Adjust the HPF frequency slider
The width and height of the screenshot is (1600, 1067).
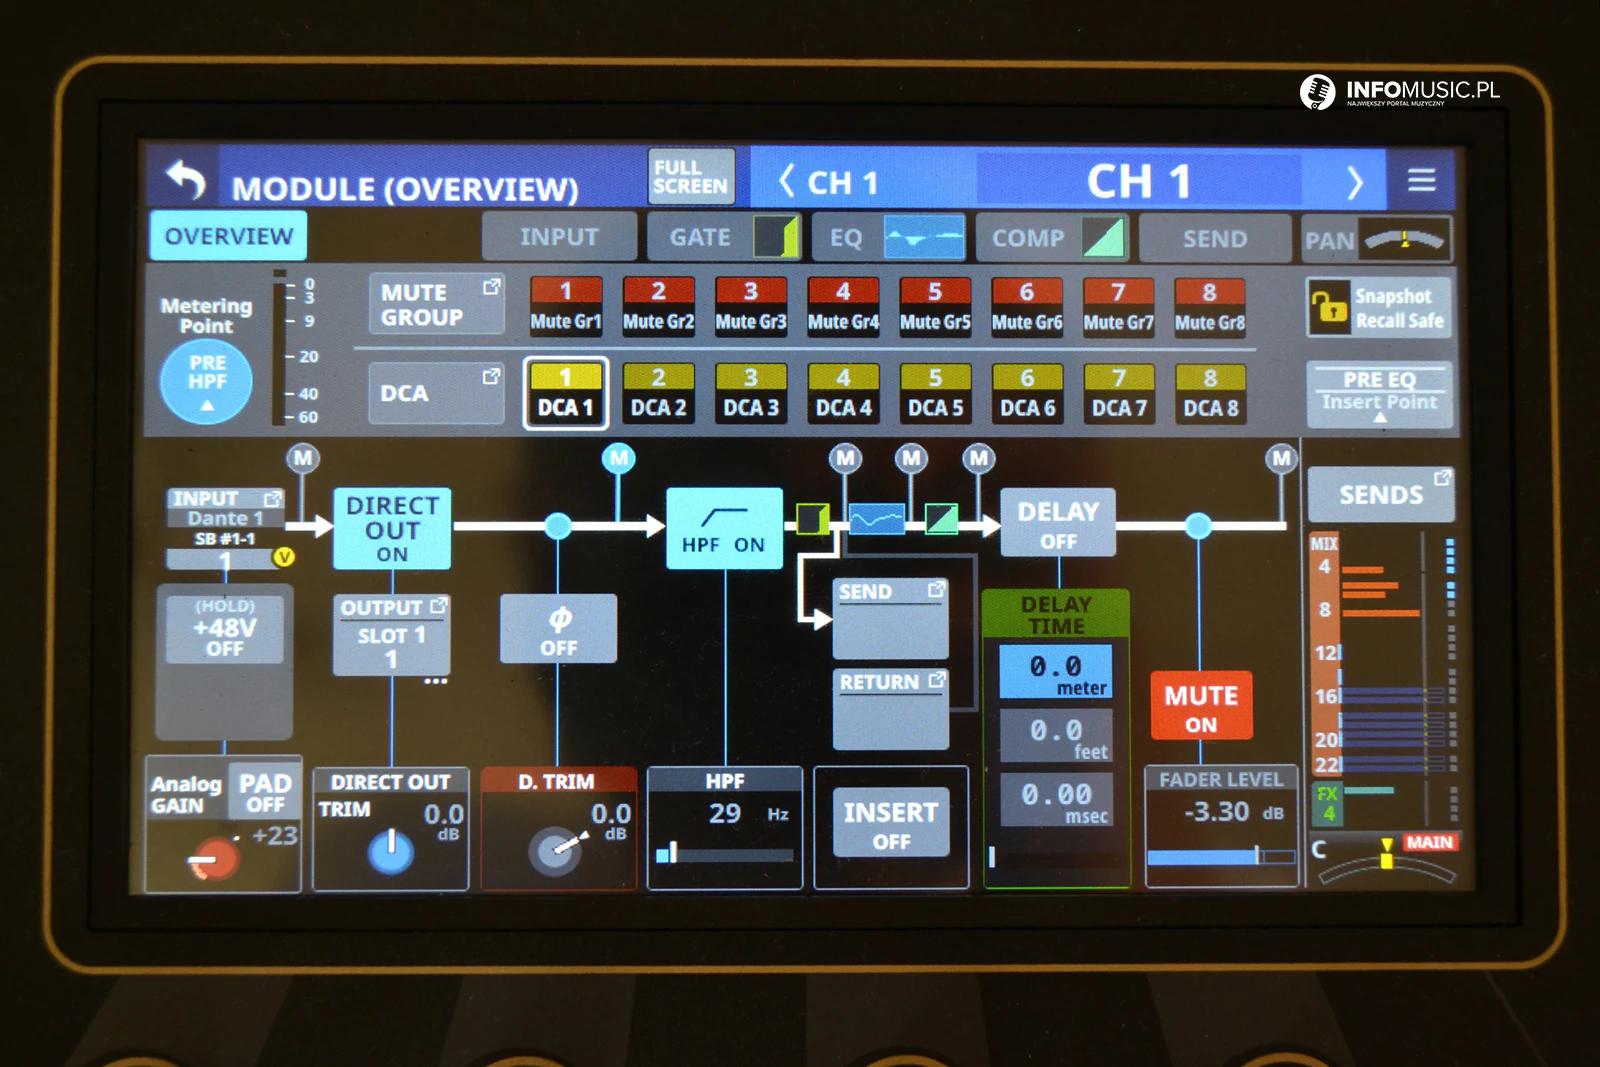point(725,854)
